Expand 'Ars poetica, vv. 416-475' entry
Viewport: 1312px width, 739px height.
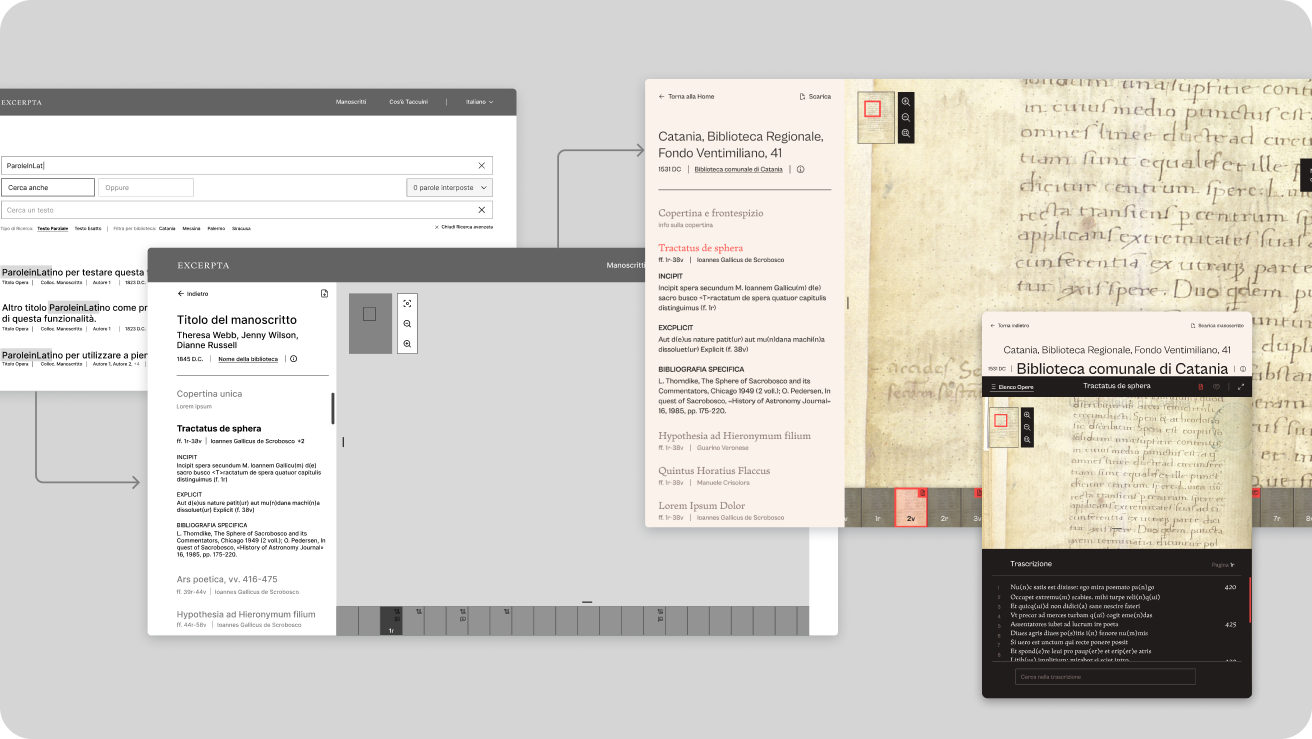[x=227, y=579]
